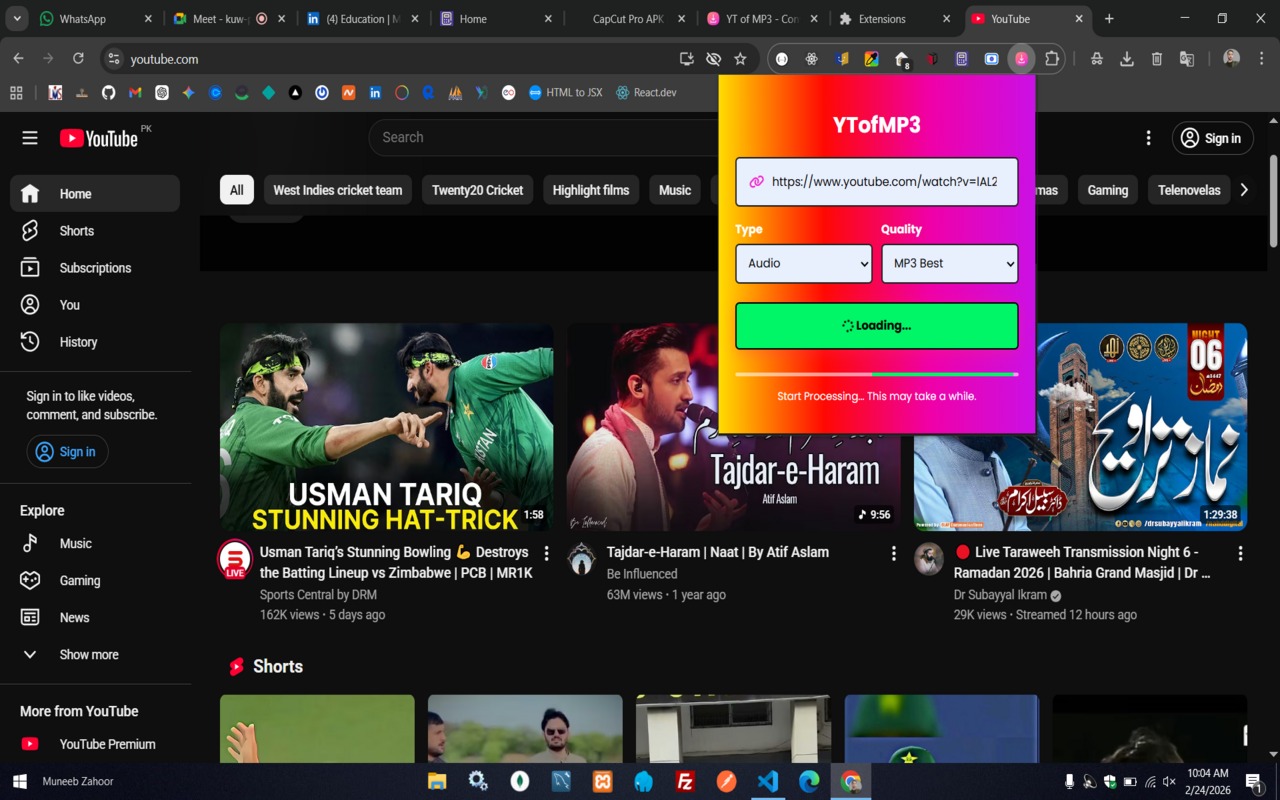This screenshot has height=800, width=1280.
Task: Open a new browser tab
Action: pos(1109,18)
